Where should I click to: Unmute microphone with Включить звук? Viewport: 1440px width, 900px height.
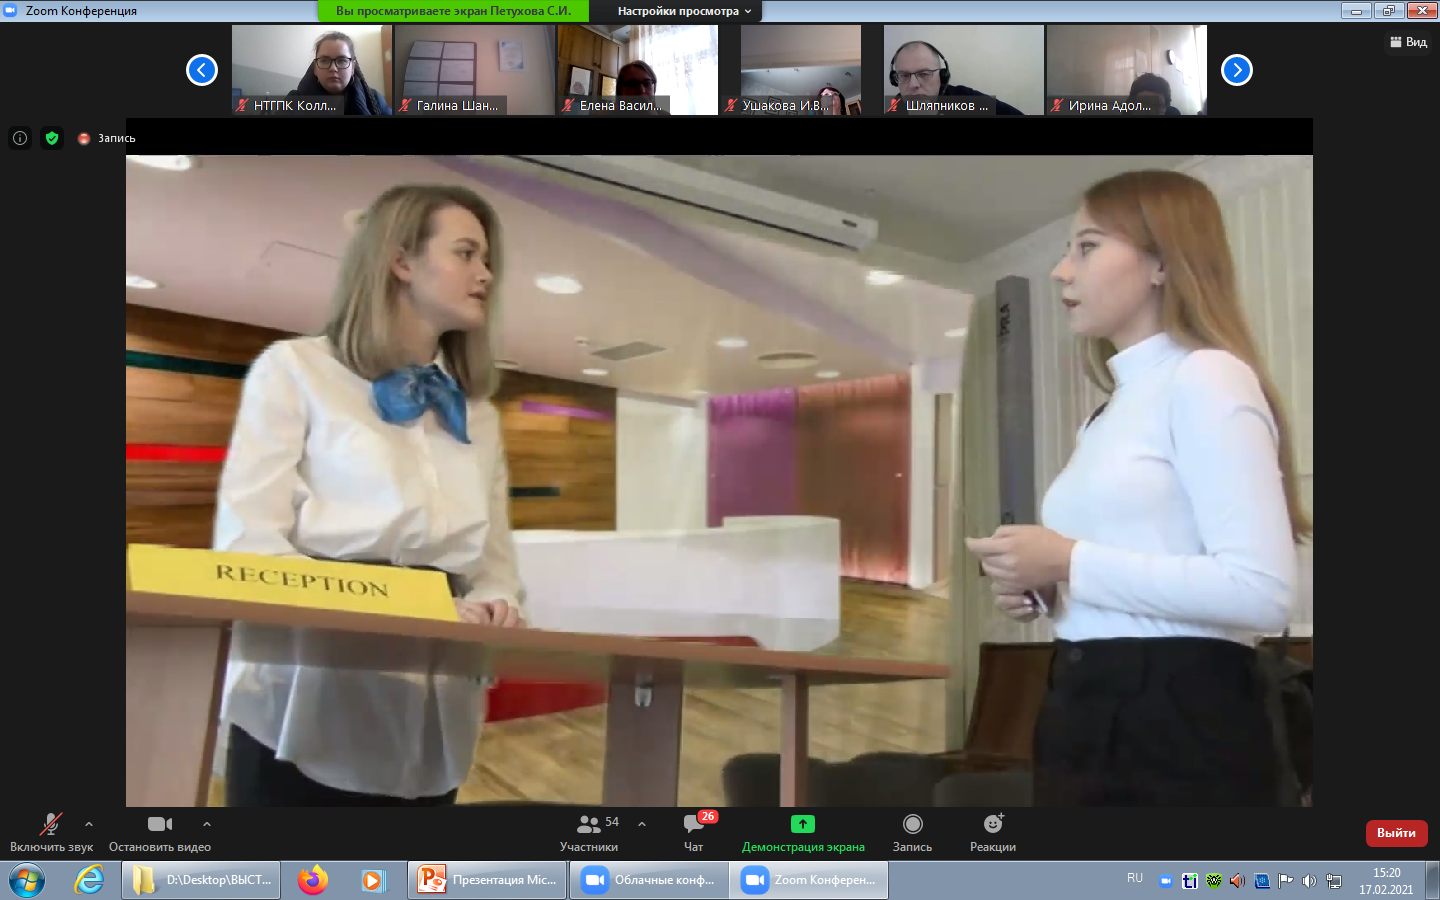tap(51, 832)
